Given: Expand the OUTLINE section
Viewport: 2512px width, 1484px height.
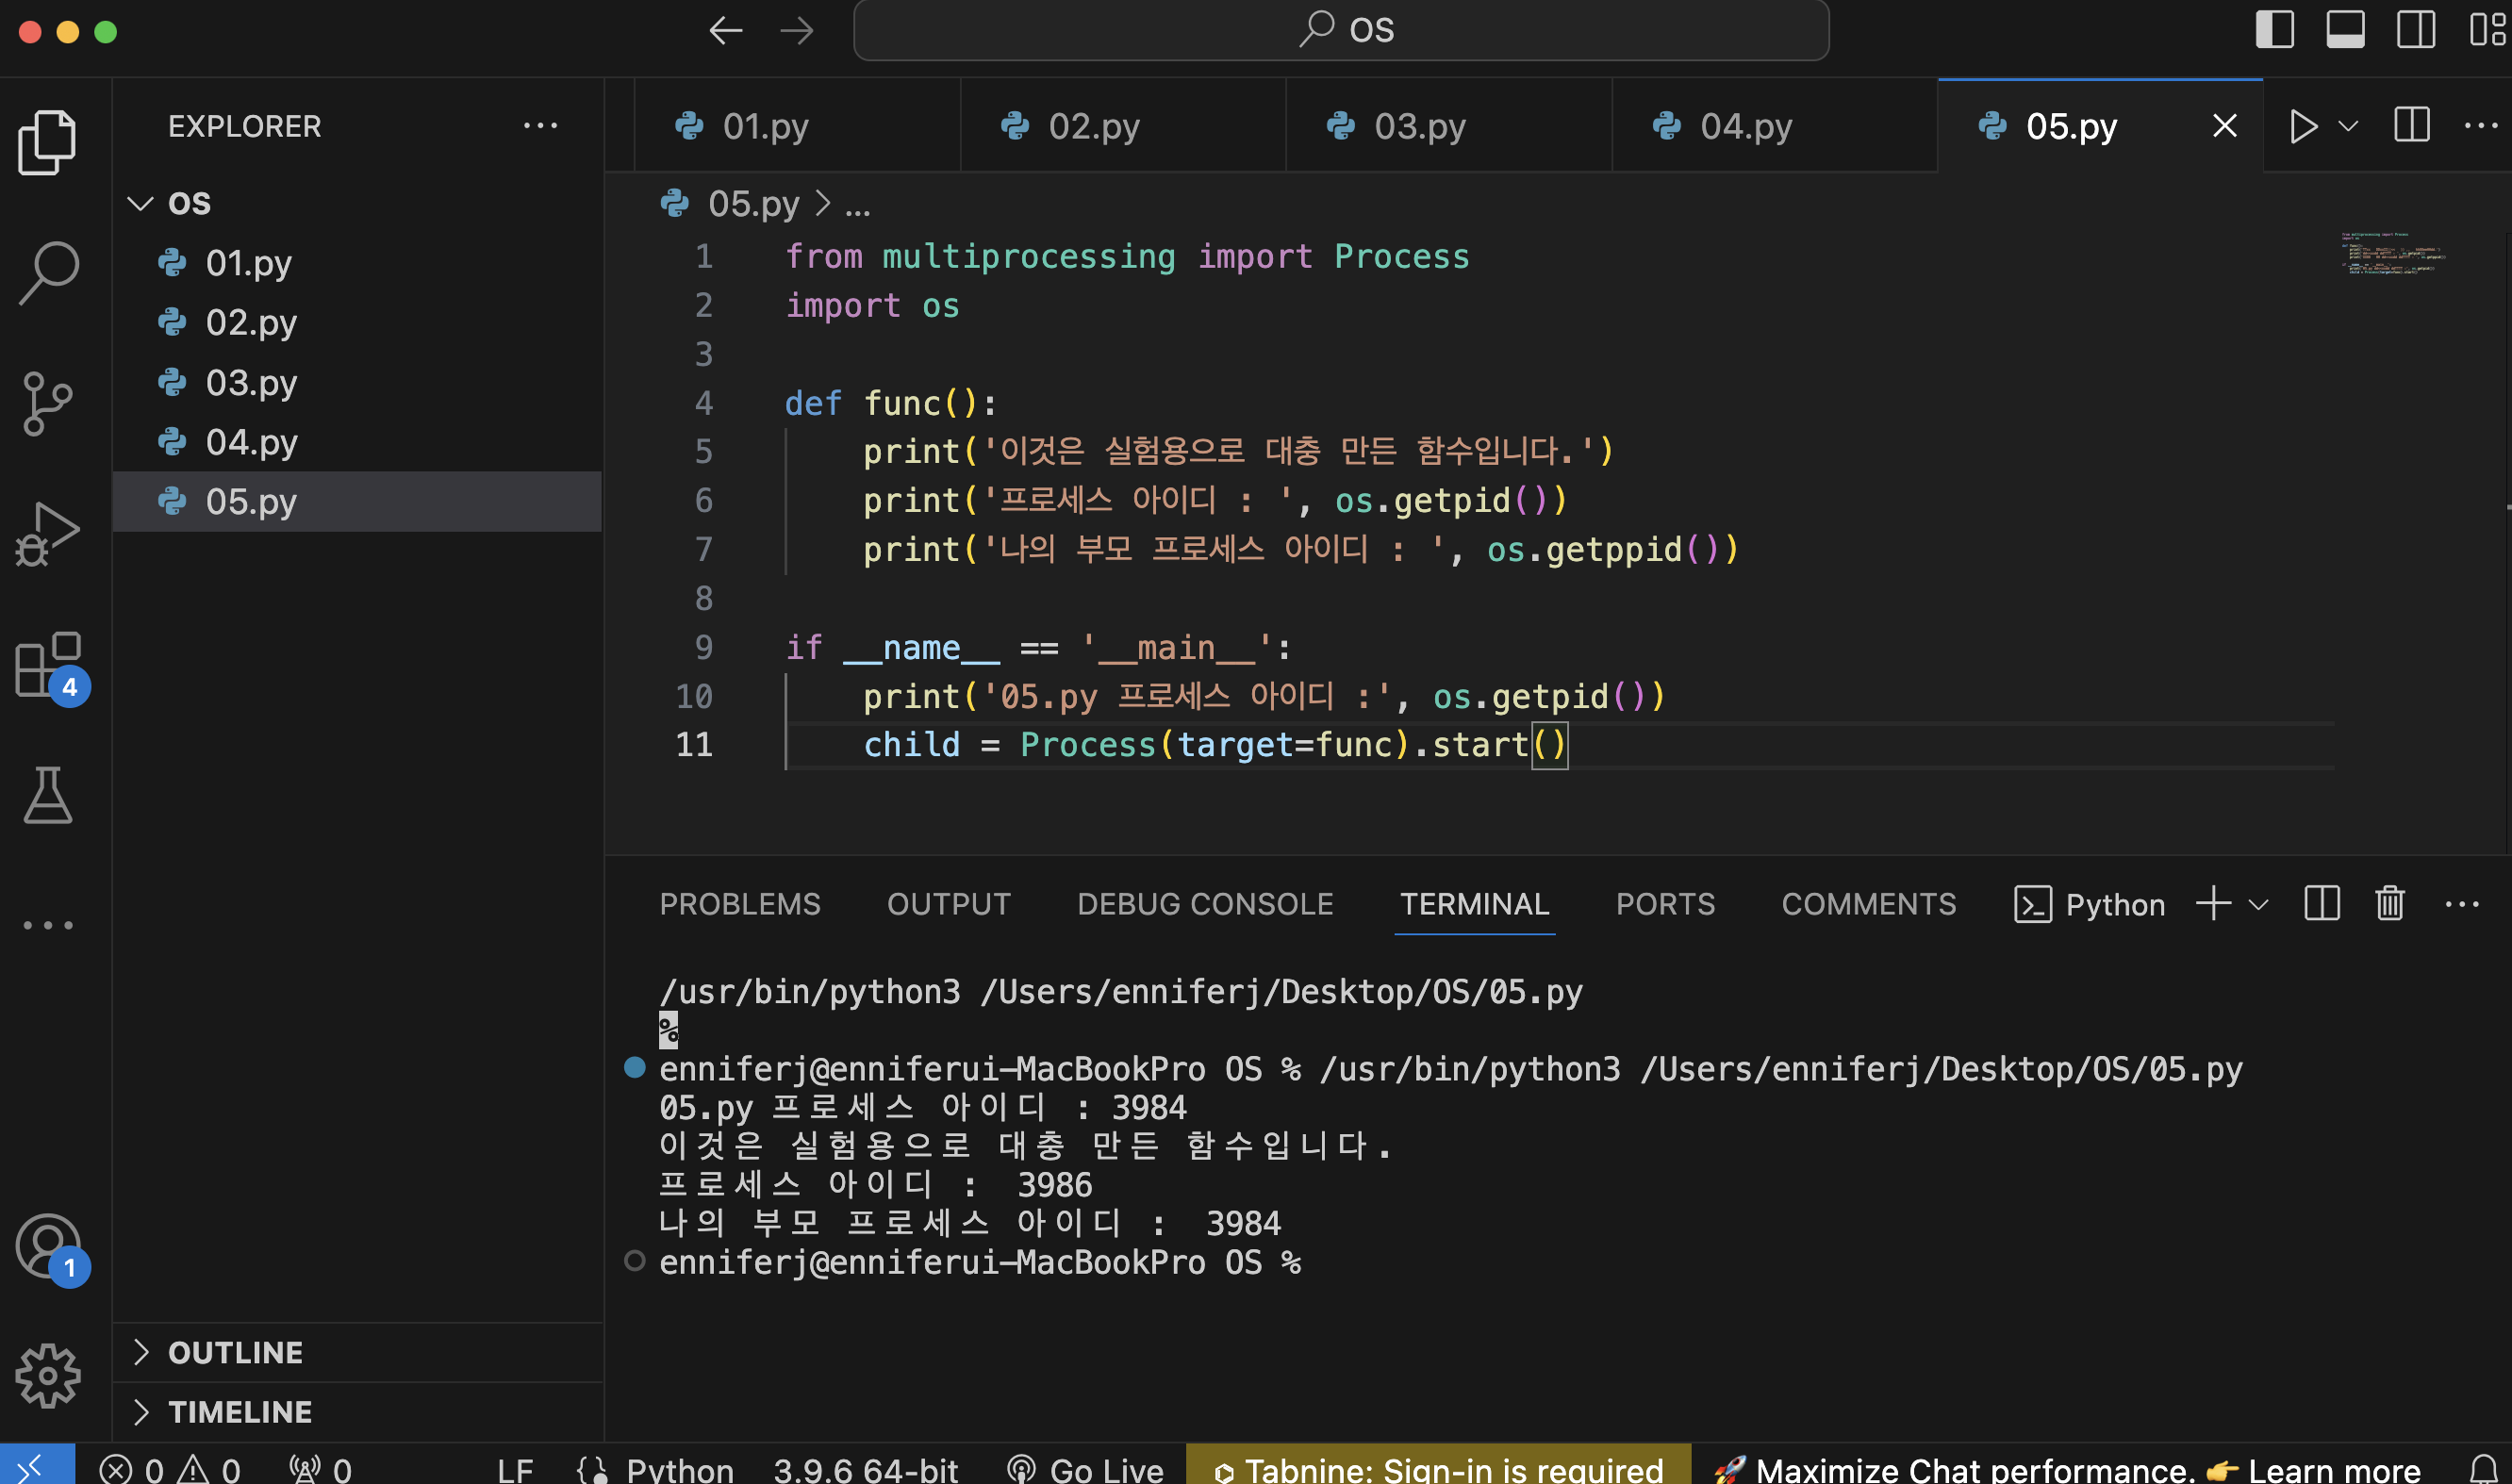Looking at the screenshot, I should click(x=235, y=1352).
